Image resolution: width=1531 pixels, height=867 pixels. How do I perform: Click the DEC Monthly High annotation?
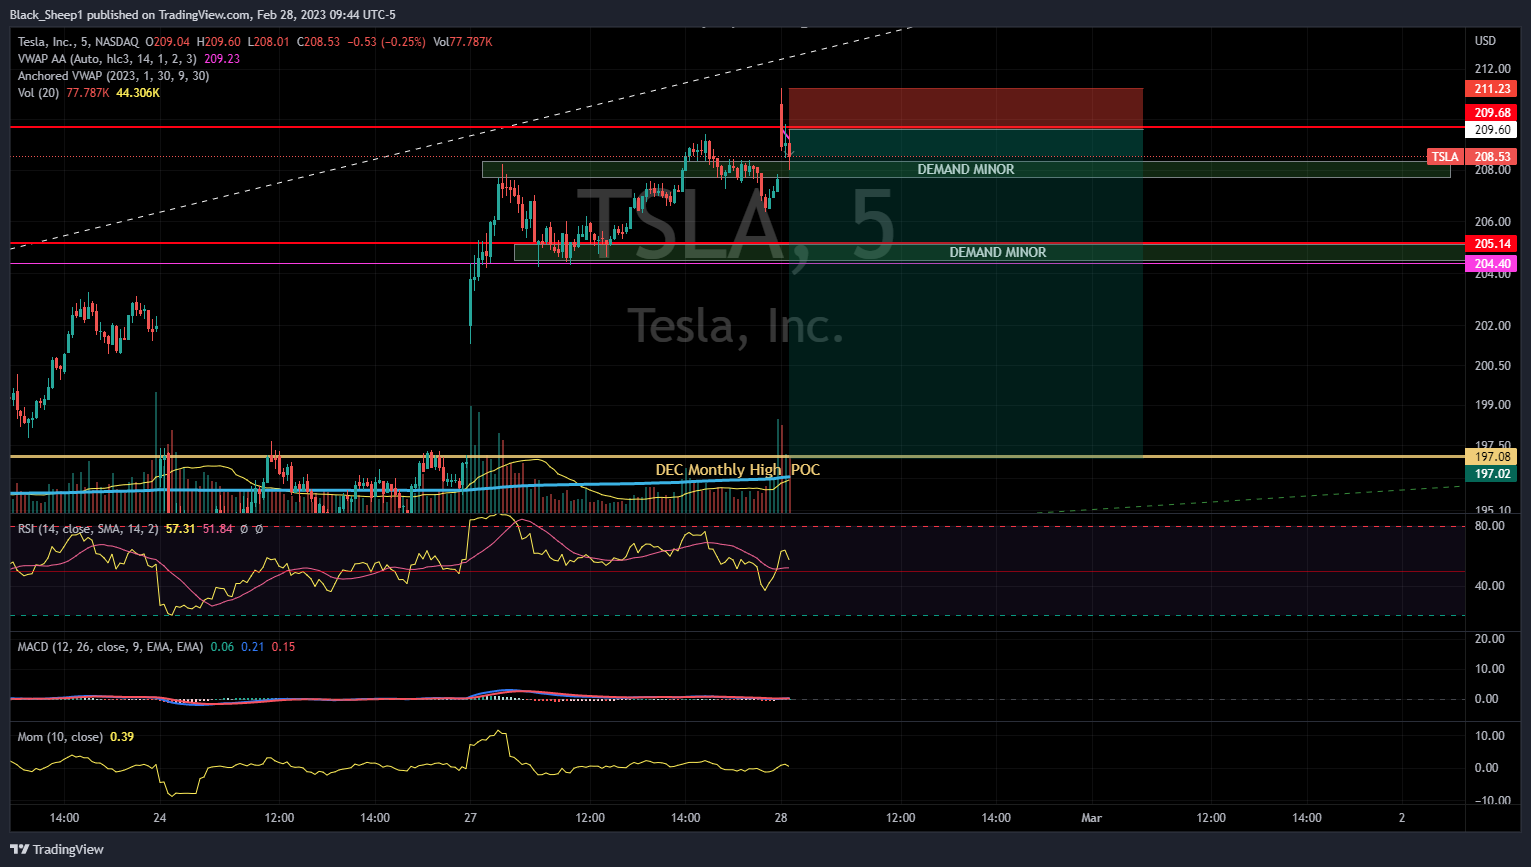pos(718,470)
